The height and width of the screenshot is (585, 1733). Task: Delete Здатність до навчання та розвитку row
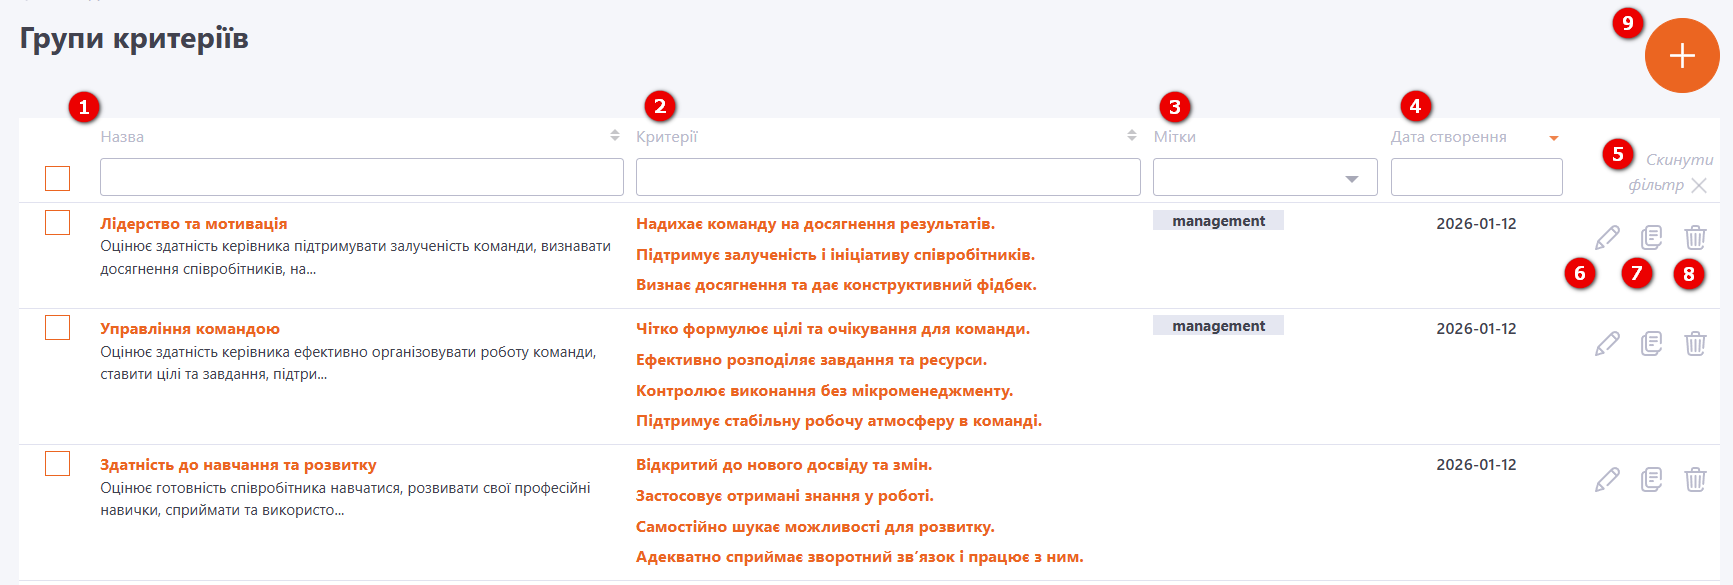[x=1695, y=479]
